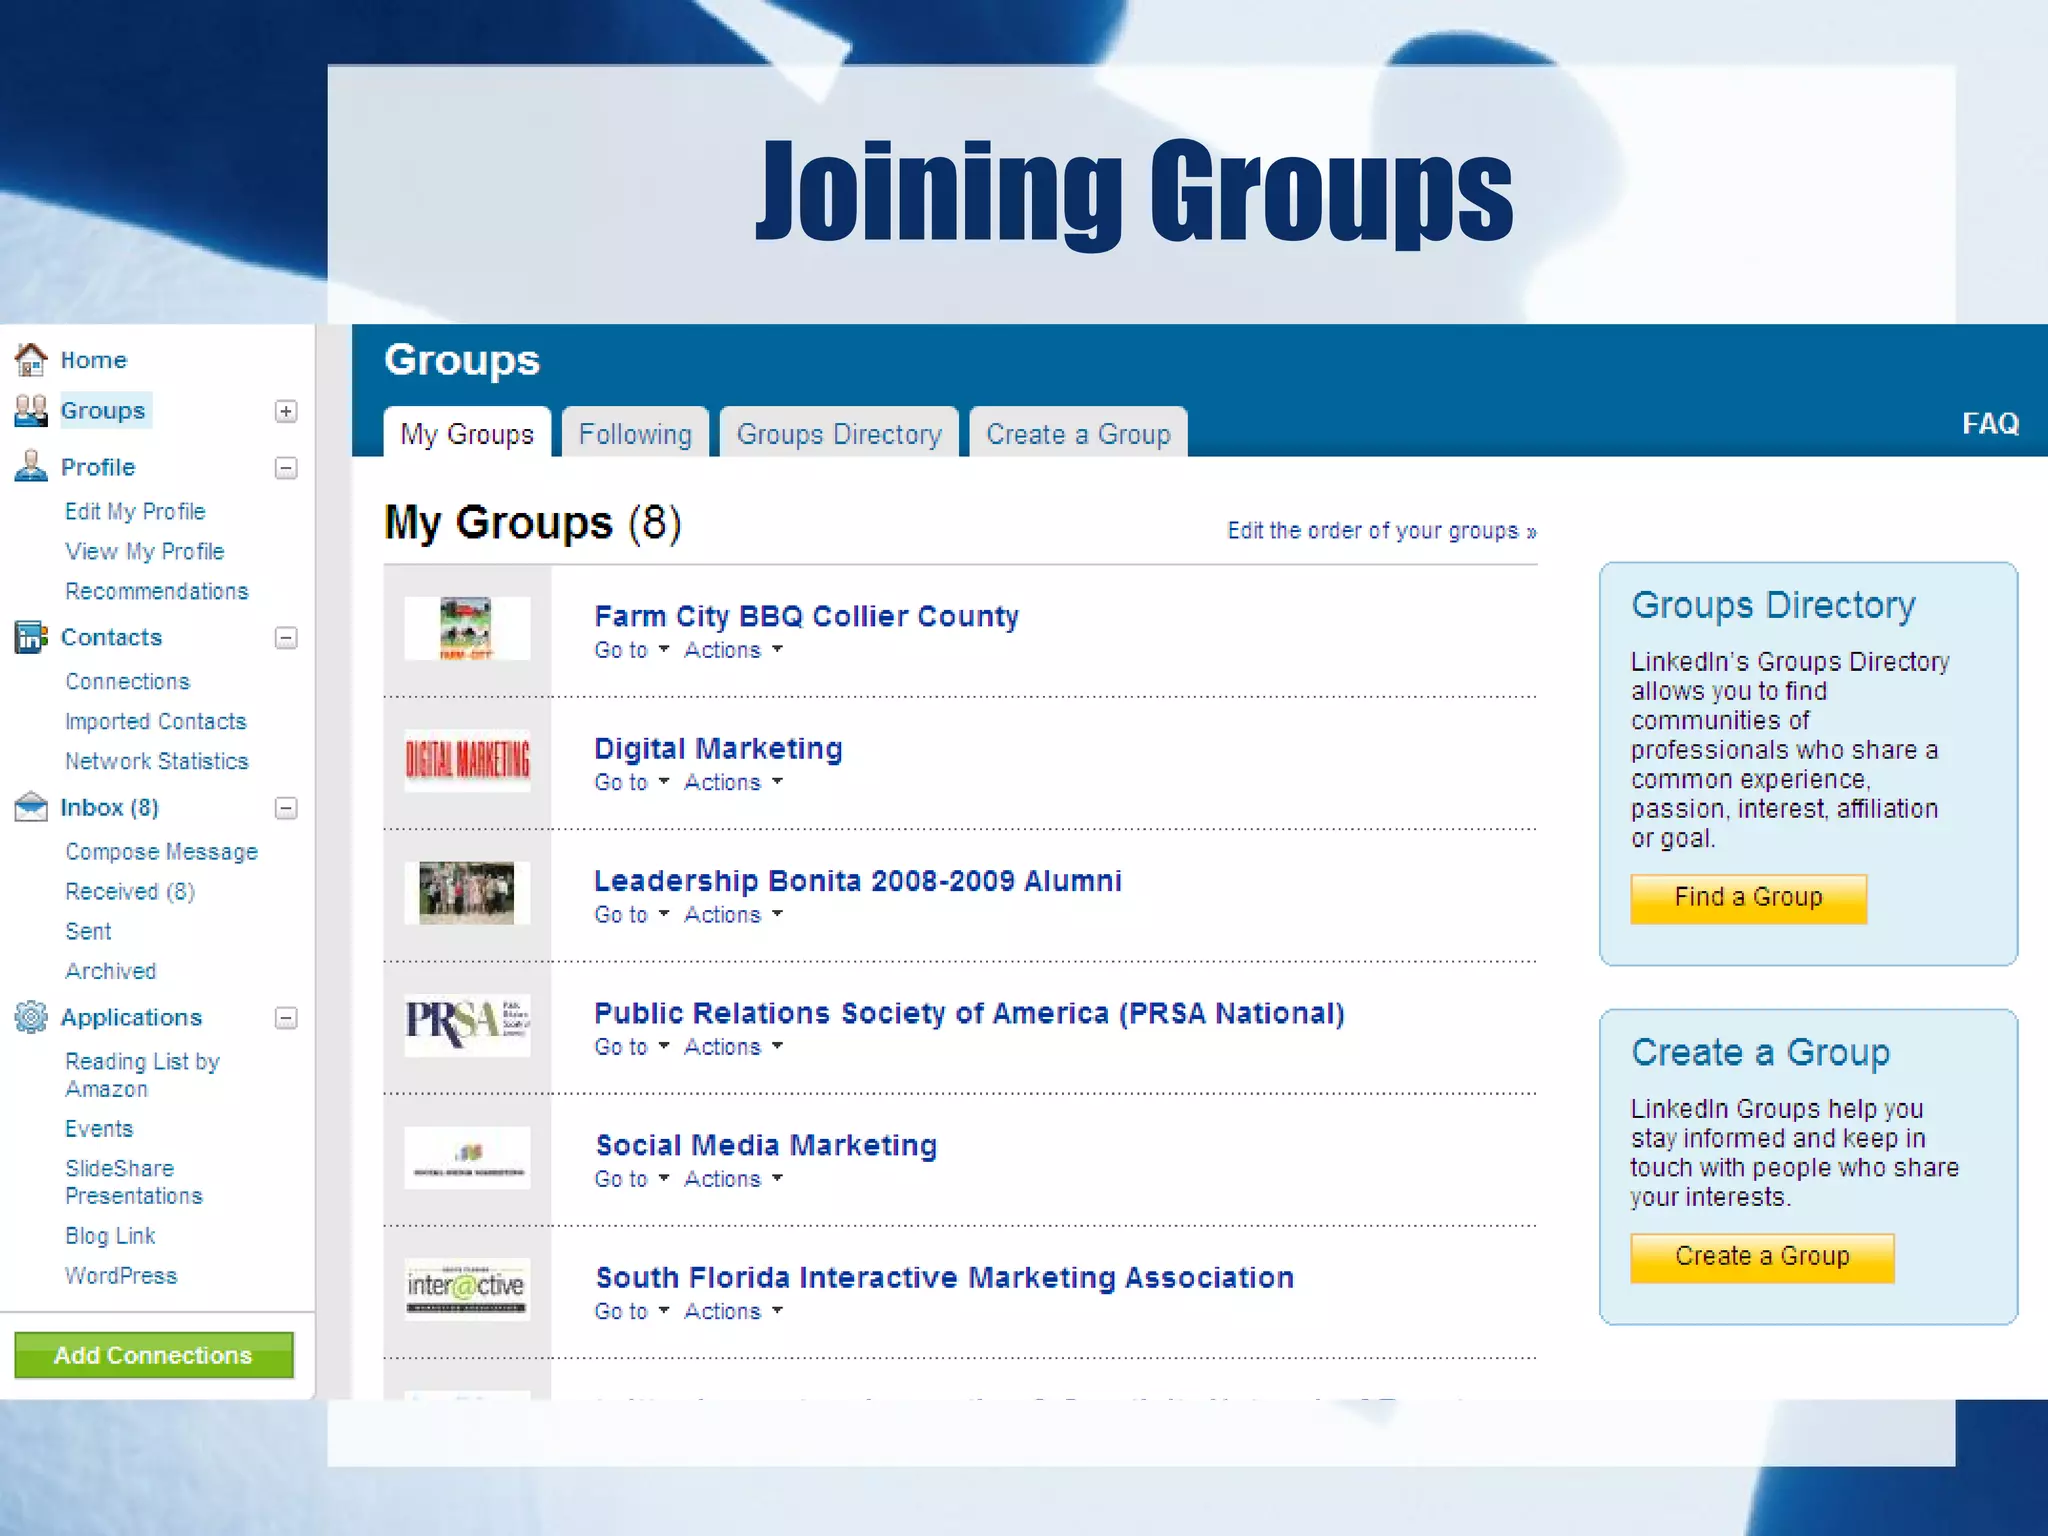
Task: Open Go to dropdown for Social Media Marketing
Action: tap(631, 1179)
